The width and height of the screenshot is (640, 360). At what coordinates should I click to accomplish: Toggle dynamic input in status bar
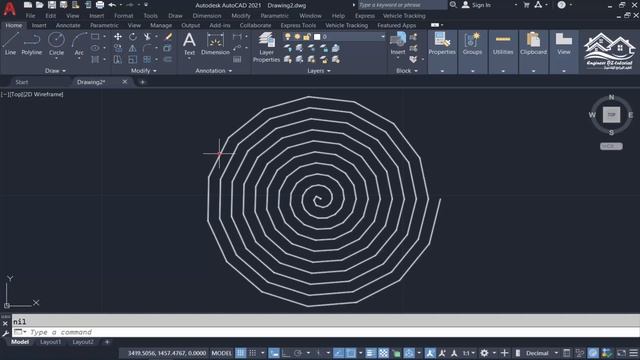tap(274, 353)
